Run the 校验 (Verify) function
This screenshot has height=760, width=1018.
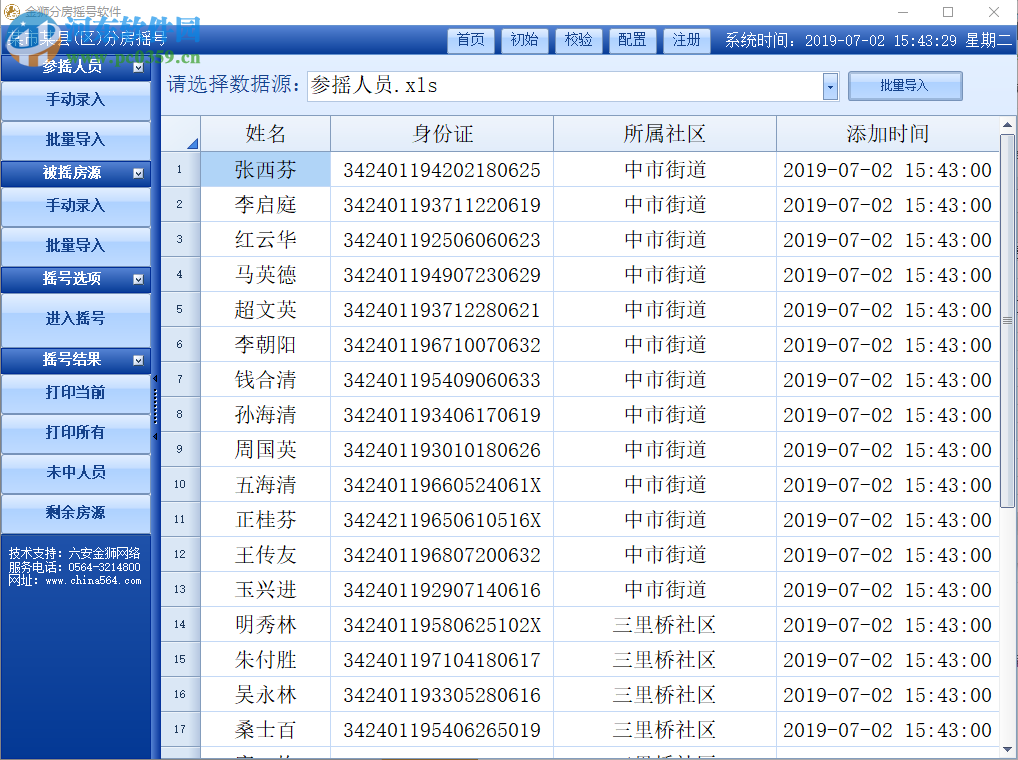pos(578,41)
